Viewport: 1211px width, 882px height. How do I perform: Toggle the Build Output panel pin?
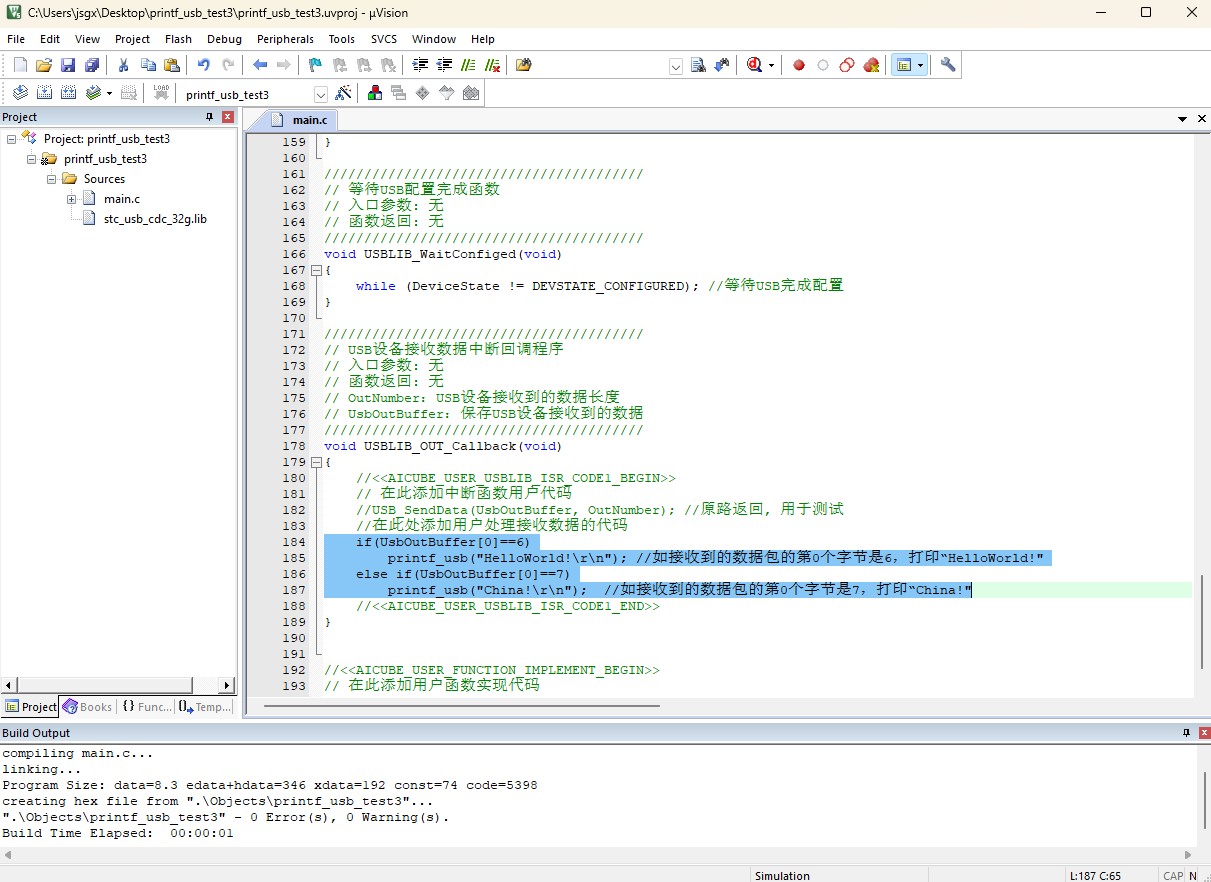tap(1185, 733)
